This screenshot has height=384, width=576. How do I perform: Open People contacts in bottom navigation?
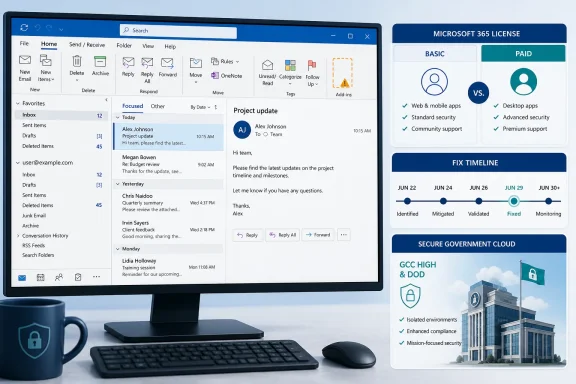coord(59,277)
